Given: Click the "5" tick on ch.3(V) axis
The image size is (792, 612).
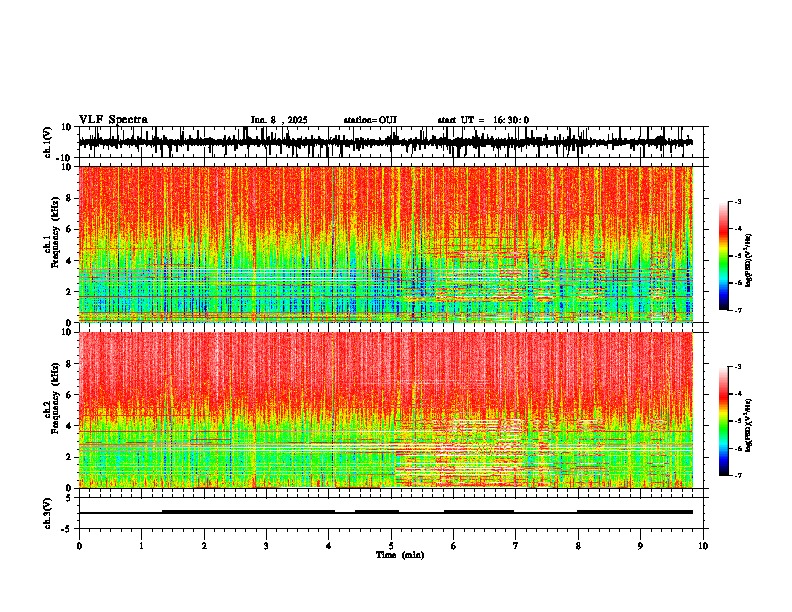Looking at the screenshot, I should coord(70,497).
